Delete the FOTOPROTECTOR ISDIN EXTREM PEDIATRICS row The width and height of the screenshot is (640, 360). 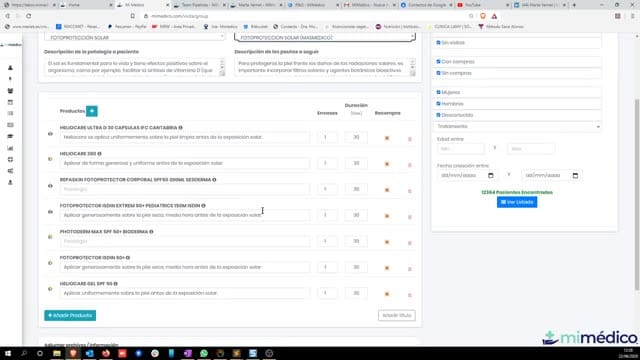click(410, 217)
